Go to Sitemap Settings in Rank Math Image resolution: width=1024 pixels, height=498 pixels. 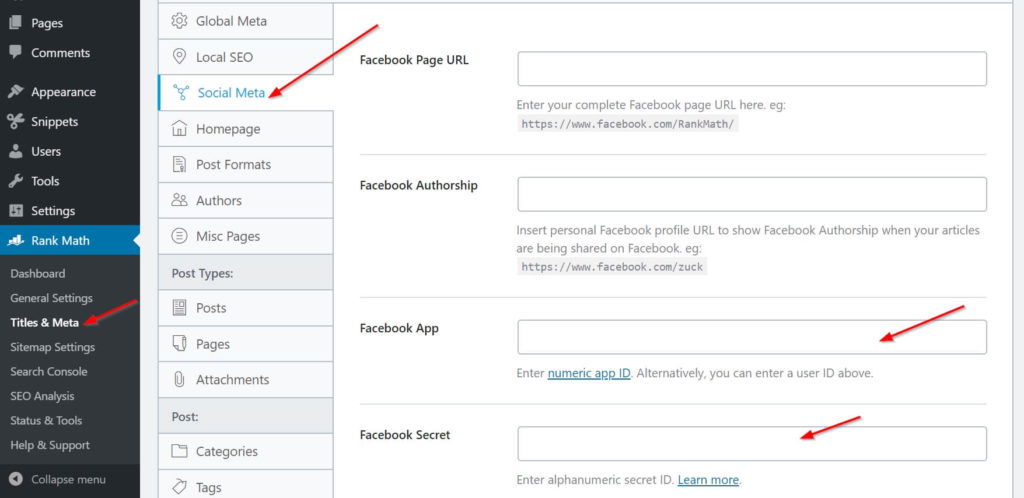pyautogui.click(x=52, y=347)
